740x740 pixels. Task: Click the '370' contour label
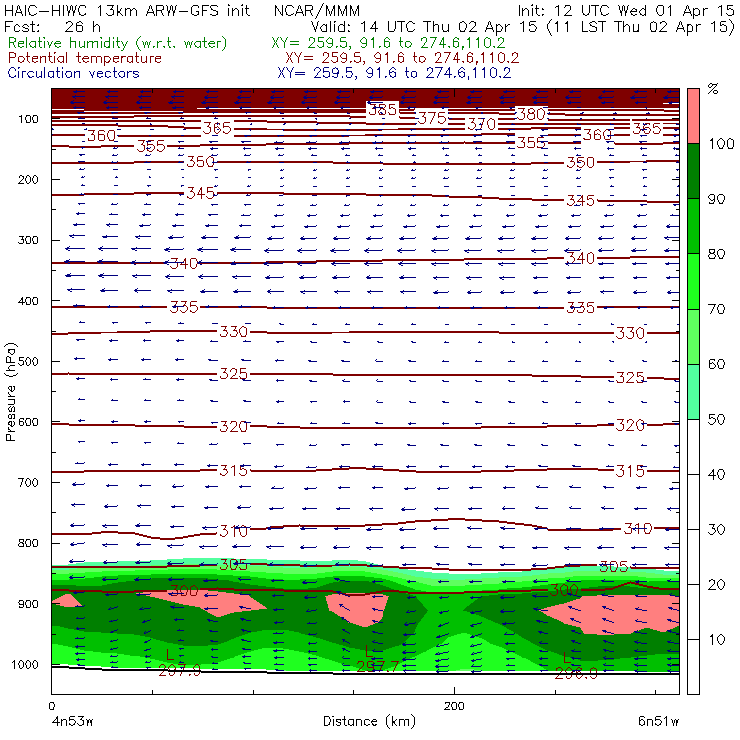click(x=482, y=124)
